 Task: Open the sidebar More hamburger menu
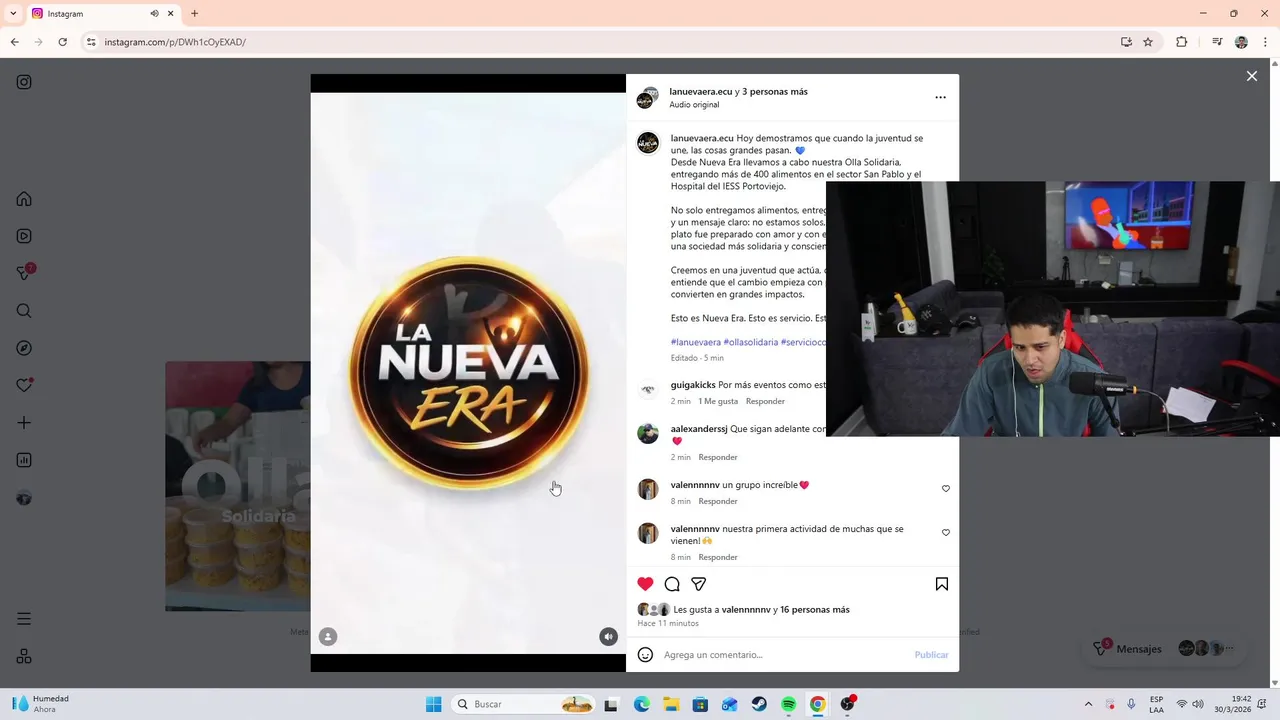point(24,619)
